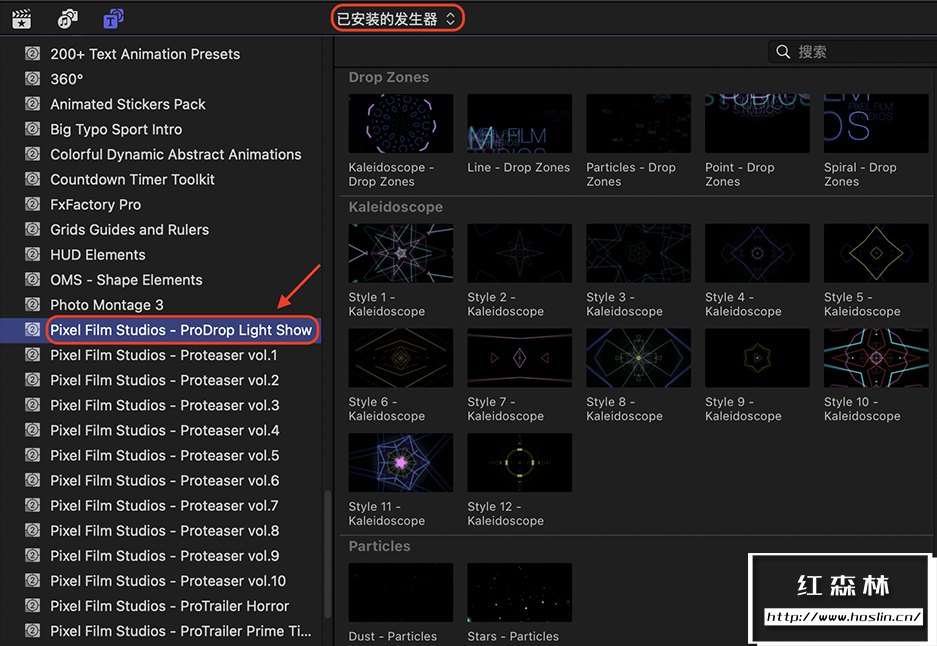
Task: Select the Style 5 - Kaleidoscope thumbnail
Action: (x=876, y=253)
